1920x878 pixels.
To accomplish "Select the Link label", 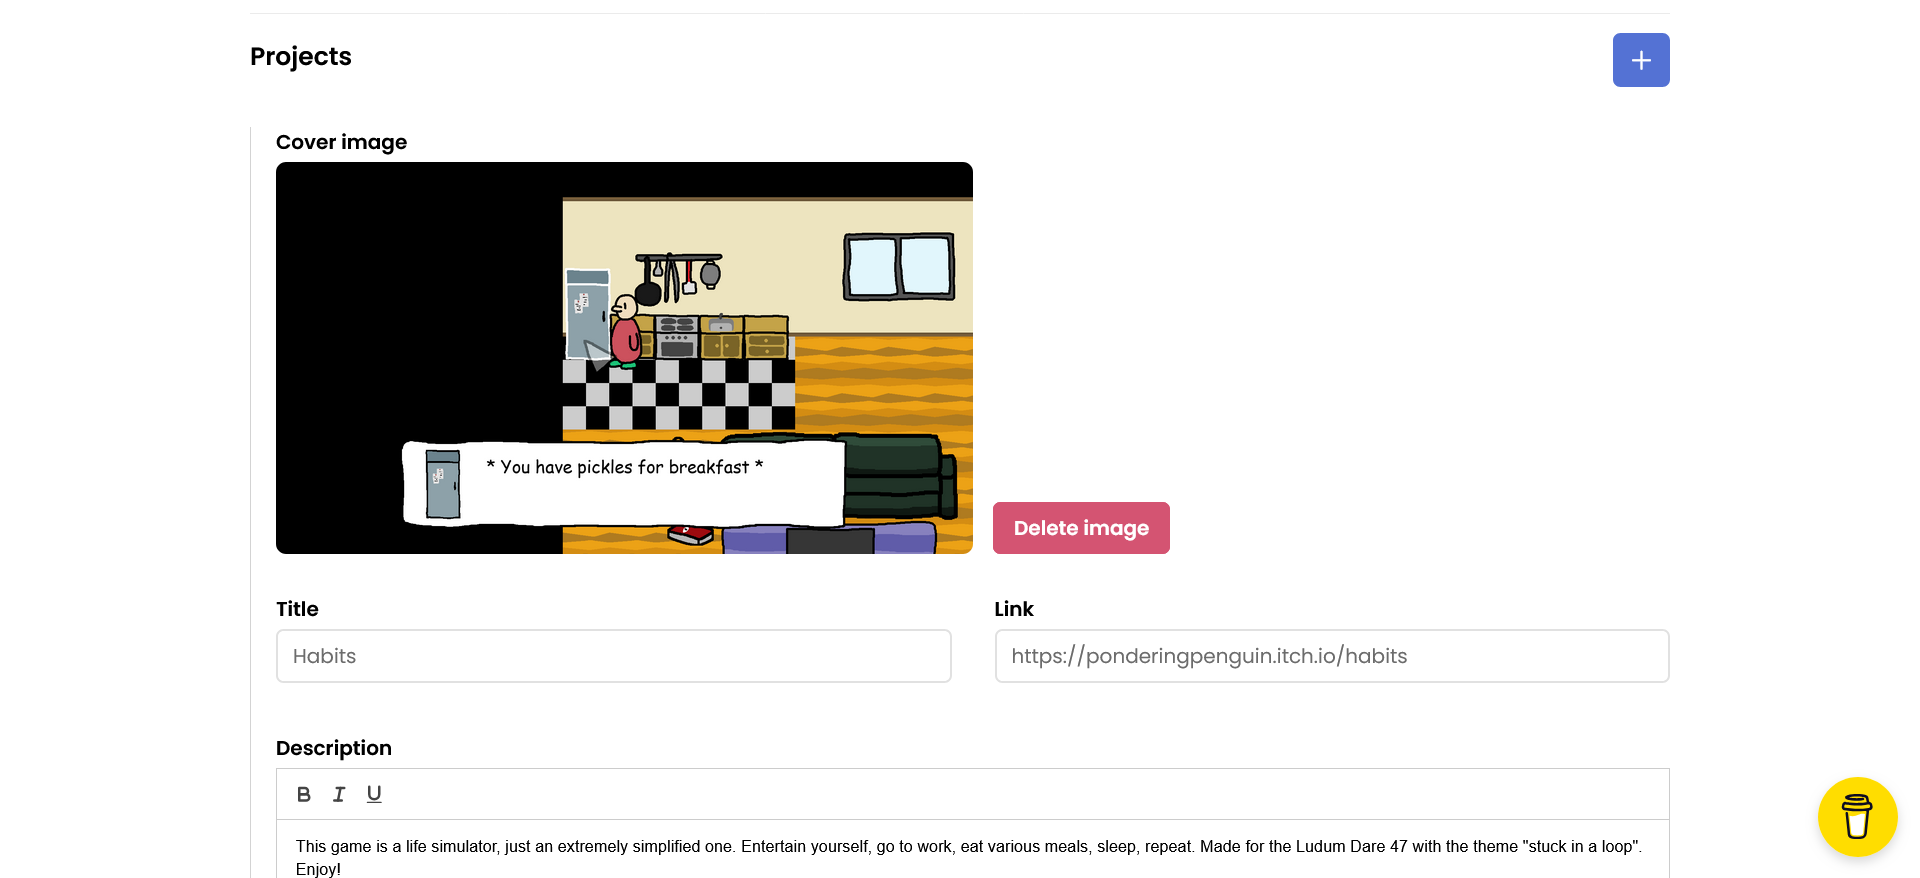I will click(x=1014, y=609).
